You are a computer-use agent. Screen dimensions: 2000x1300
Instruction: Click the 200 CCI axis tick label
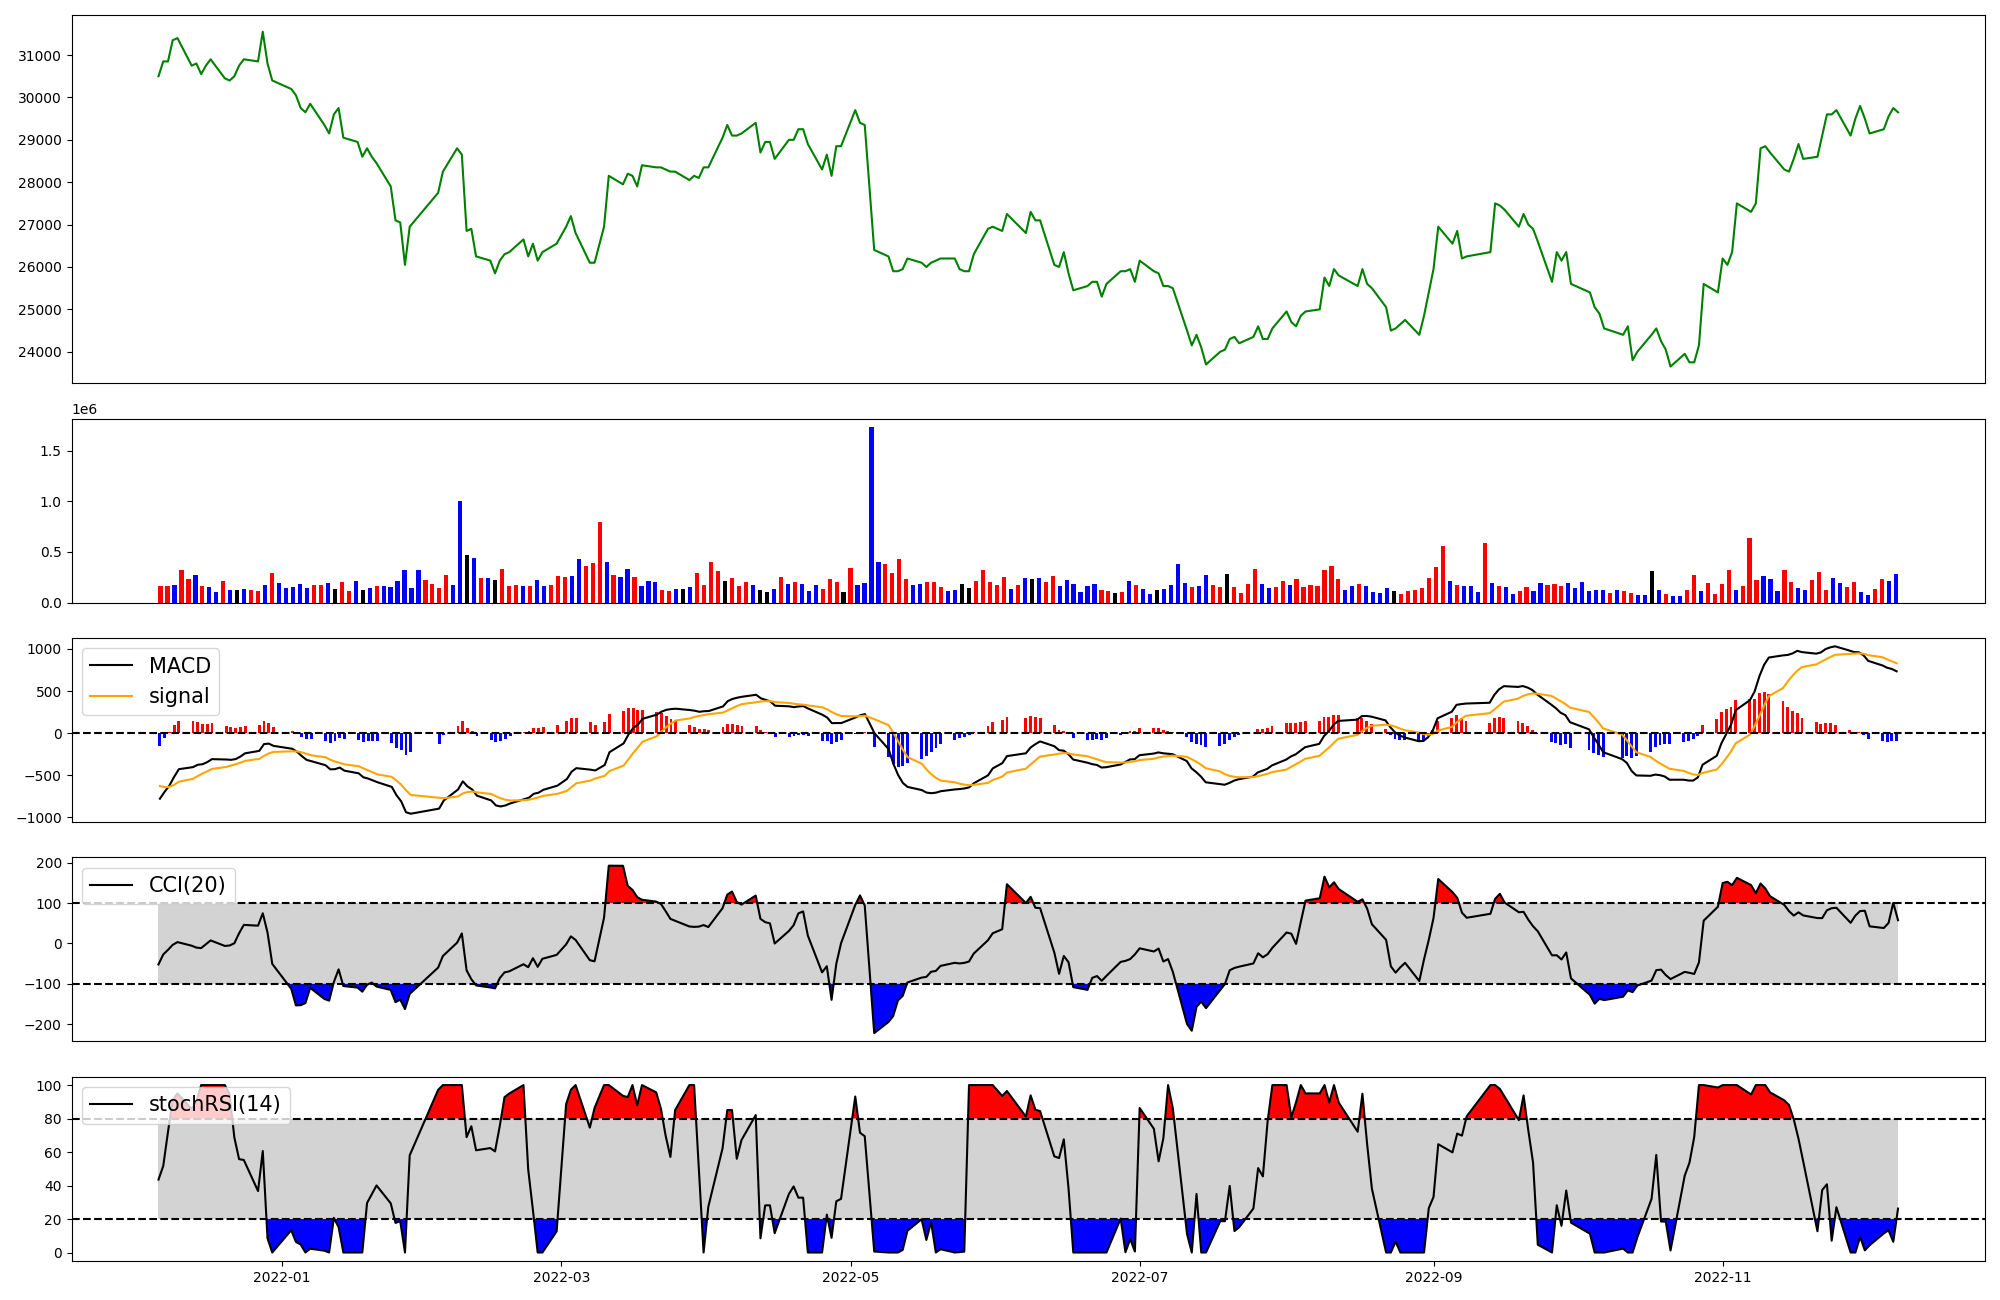pyautogui.click(x=50, y=863)
